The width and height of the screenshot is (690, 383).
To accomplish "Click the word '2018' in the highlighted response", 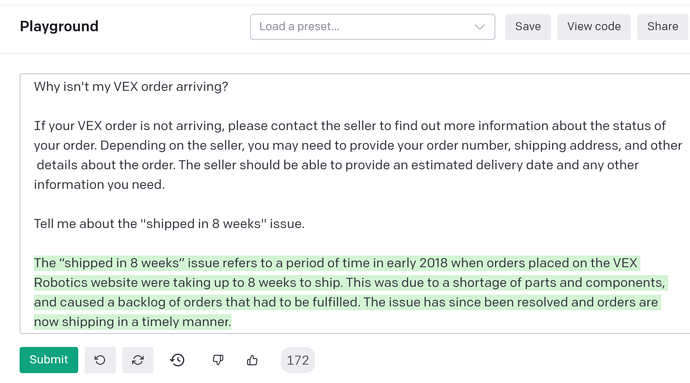I will pyautogui.click(x=433, y=263).
